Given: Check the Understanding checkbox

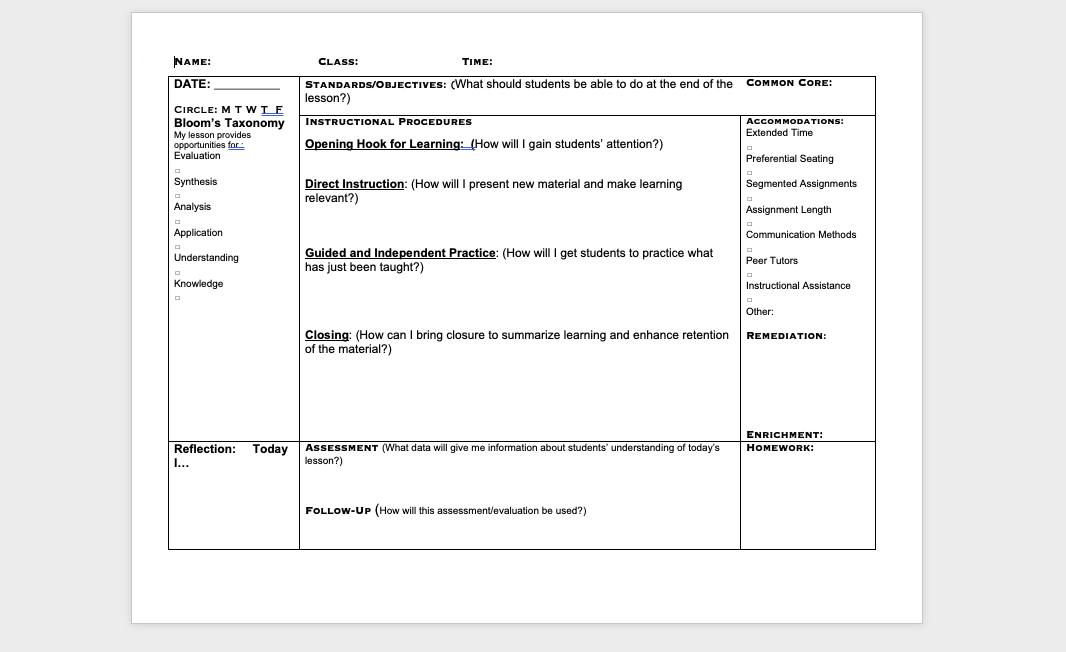Looking at the screenshot, I should (177, 271).
